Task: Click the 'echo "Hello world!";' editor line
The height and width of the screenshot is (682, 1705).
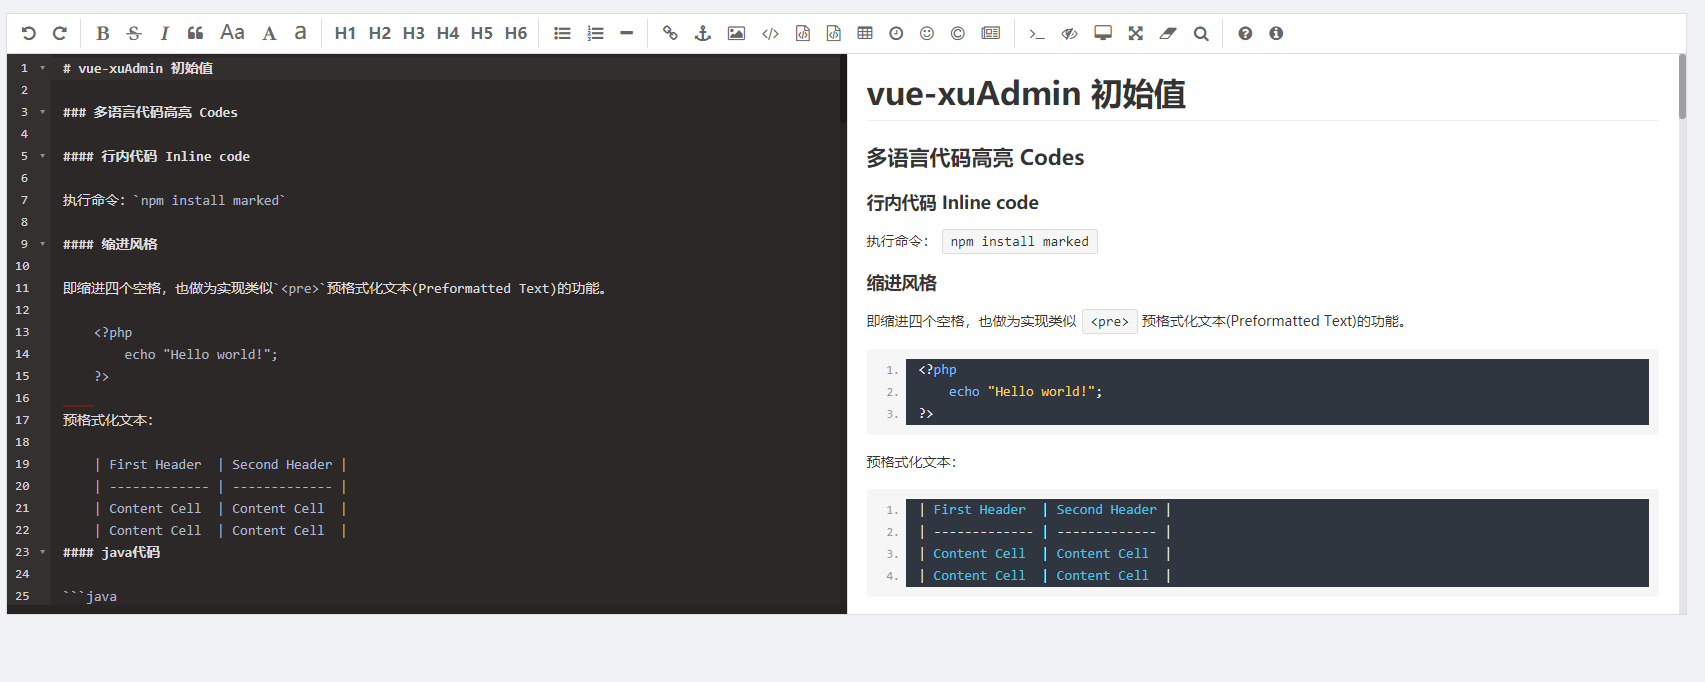Action: tap(201, 354)
